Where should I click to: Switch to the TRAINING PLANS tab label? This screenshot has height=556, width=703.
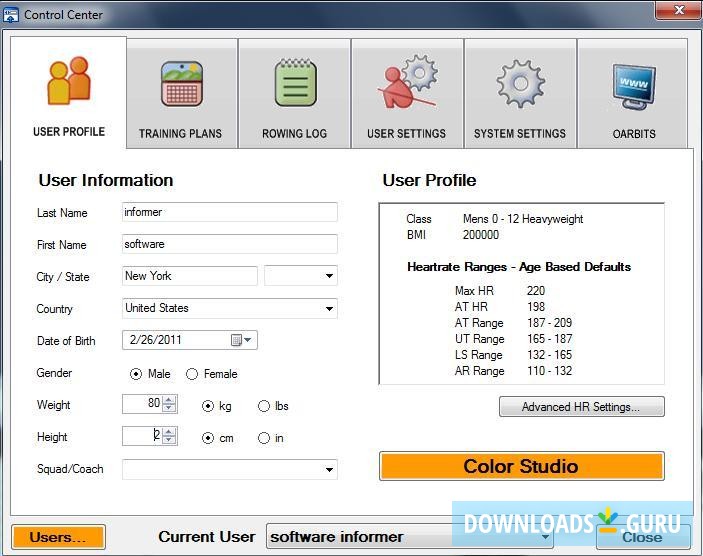tap(181, 134)
